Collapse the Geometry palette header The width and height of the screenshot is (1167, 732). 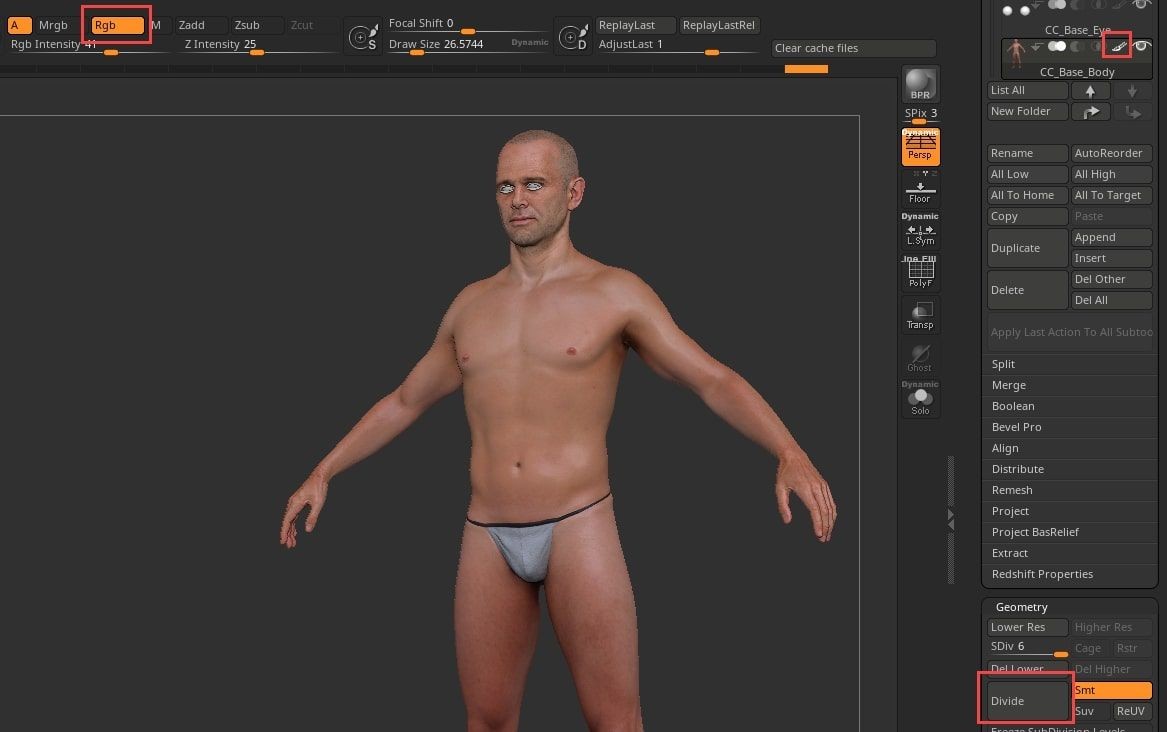tap(1021, 607)
